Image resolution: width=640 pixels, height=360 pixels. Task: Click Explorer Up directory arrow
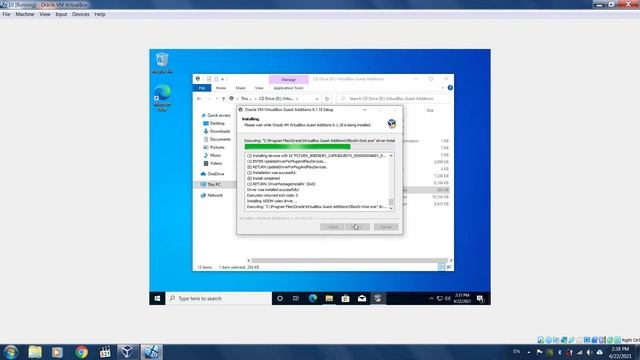tap(223, 99)
